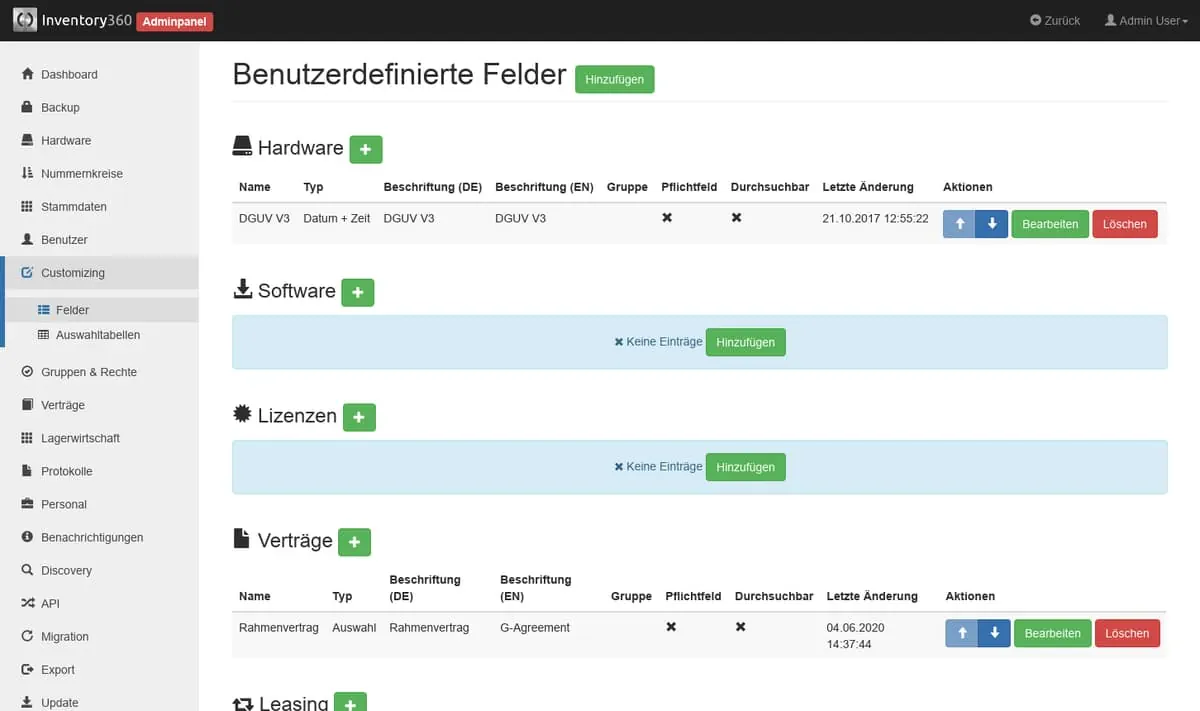Move DGUV V3 field down
1200x711 pixels.
pos(992,224)
